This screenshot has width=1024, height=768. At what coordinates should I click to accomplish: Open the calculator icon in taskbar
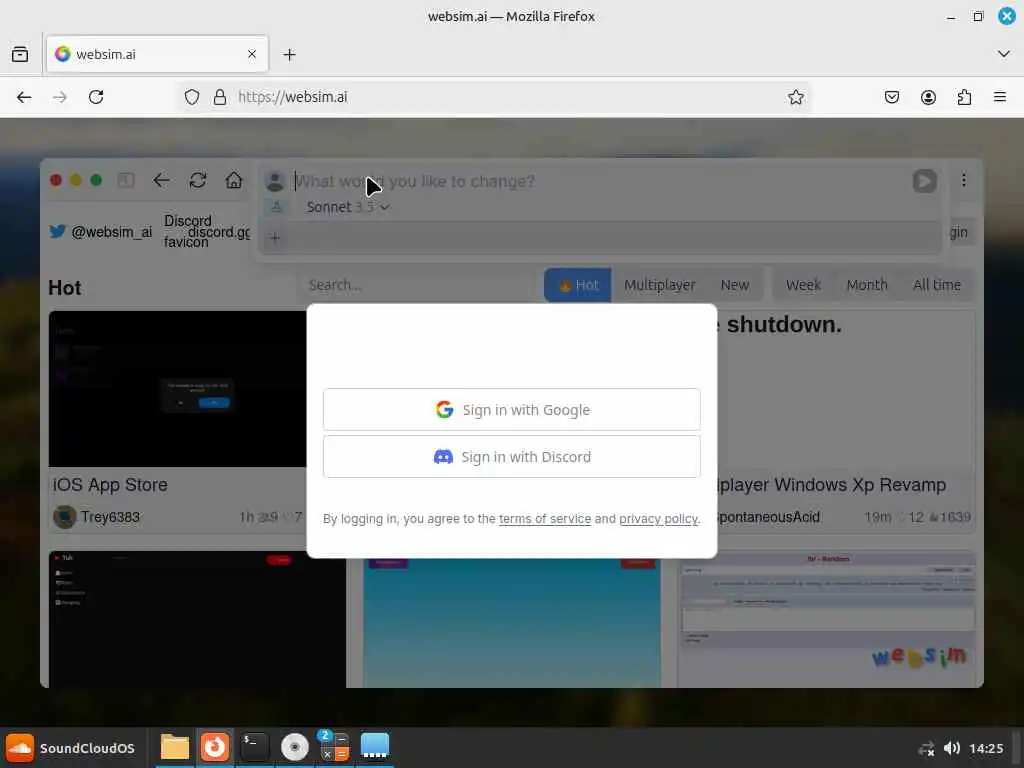[334, 747]
